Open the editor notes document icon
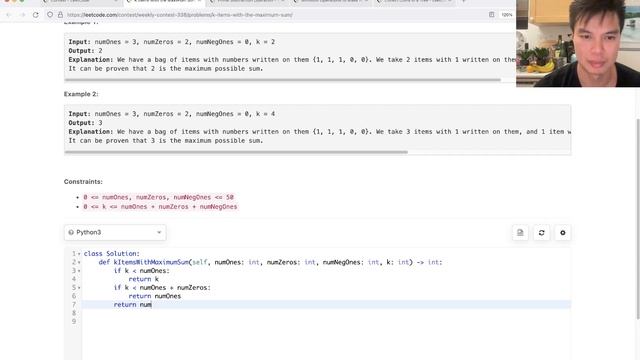The height and width of the screenshot is (360, 640). tap(520, 233)
